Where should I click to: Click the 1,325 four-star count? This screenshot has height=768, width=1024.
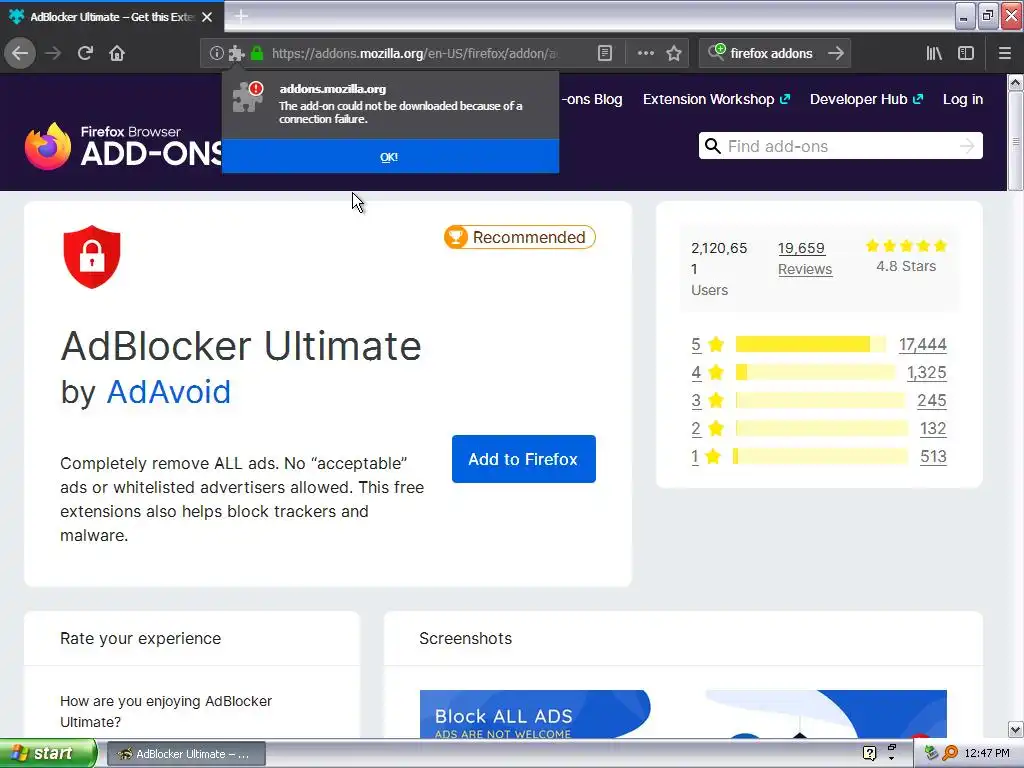pos(927,372)
